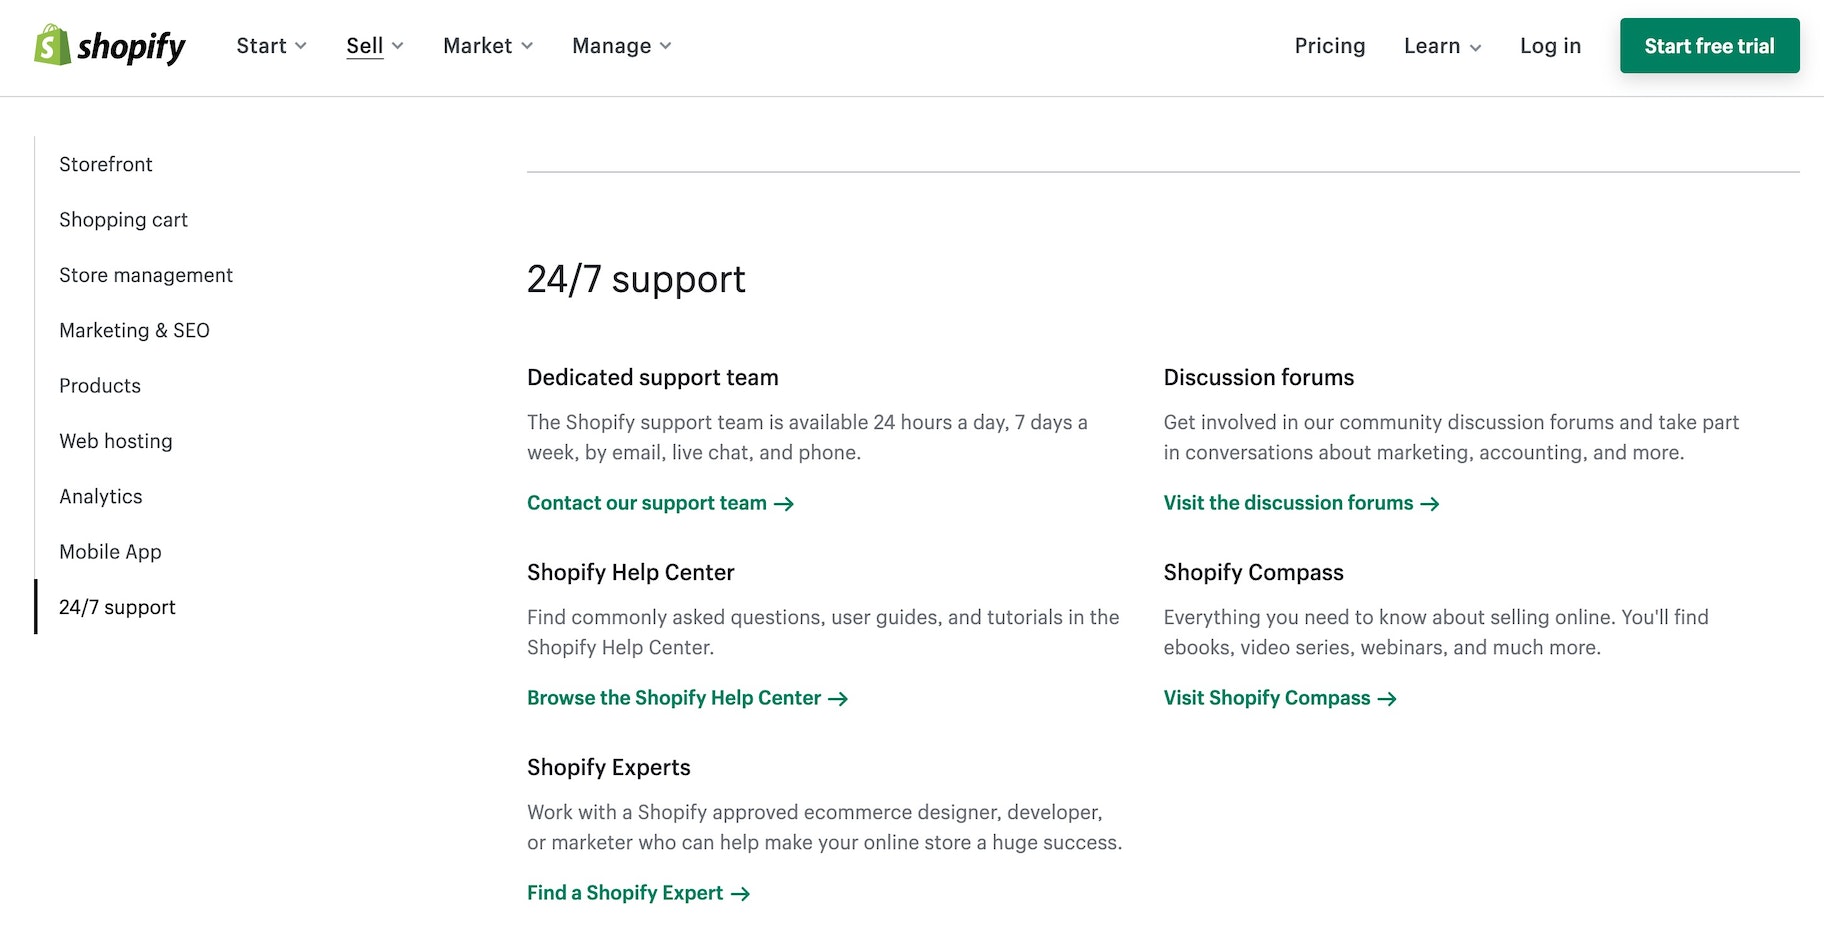Click the arrow icon beside Contact our support team
Screen dimensions: 1824x940
coord(784,503)
